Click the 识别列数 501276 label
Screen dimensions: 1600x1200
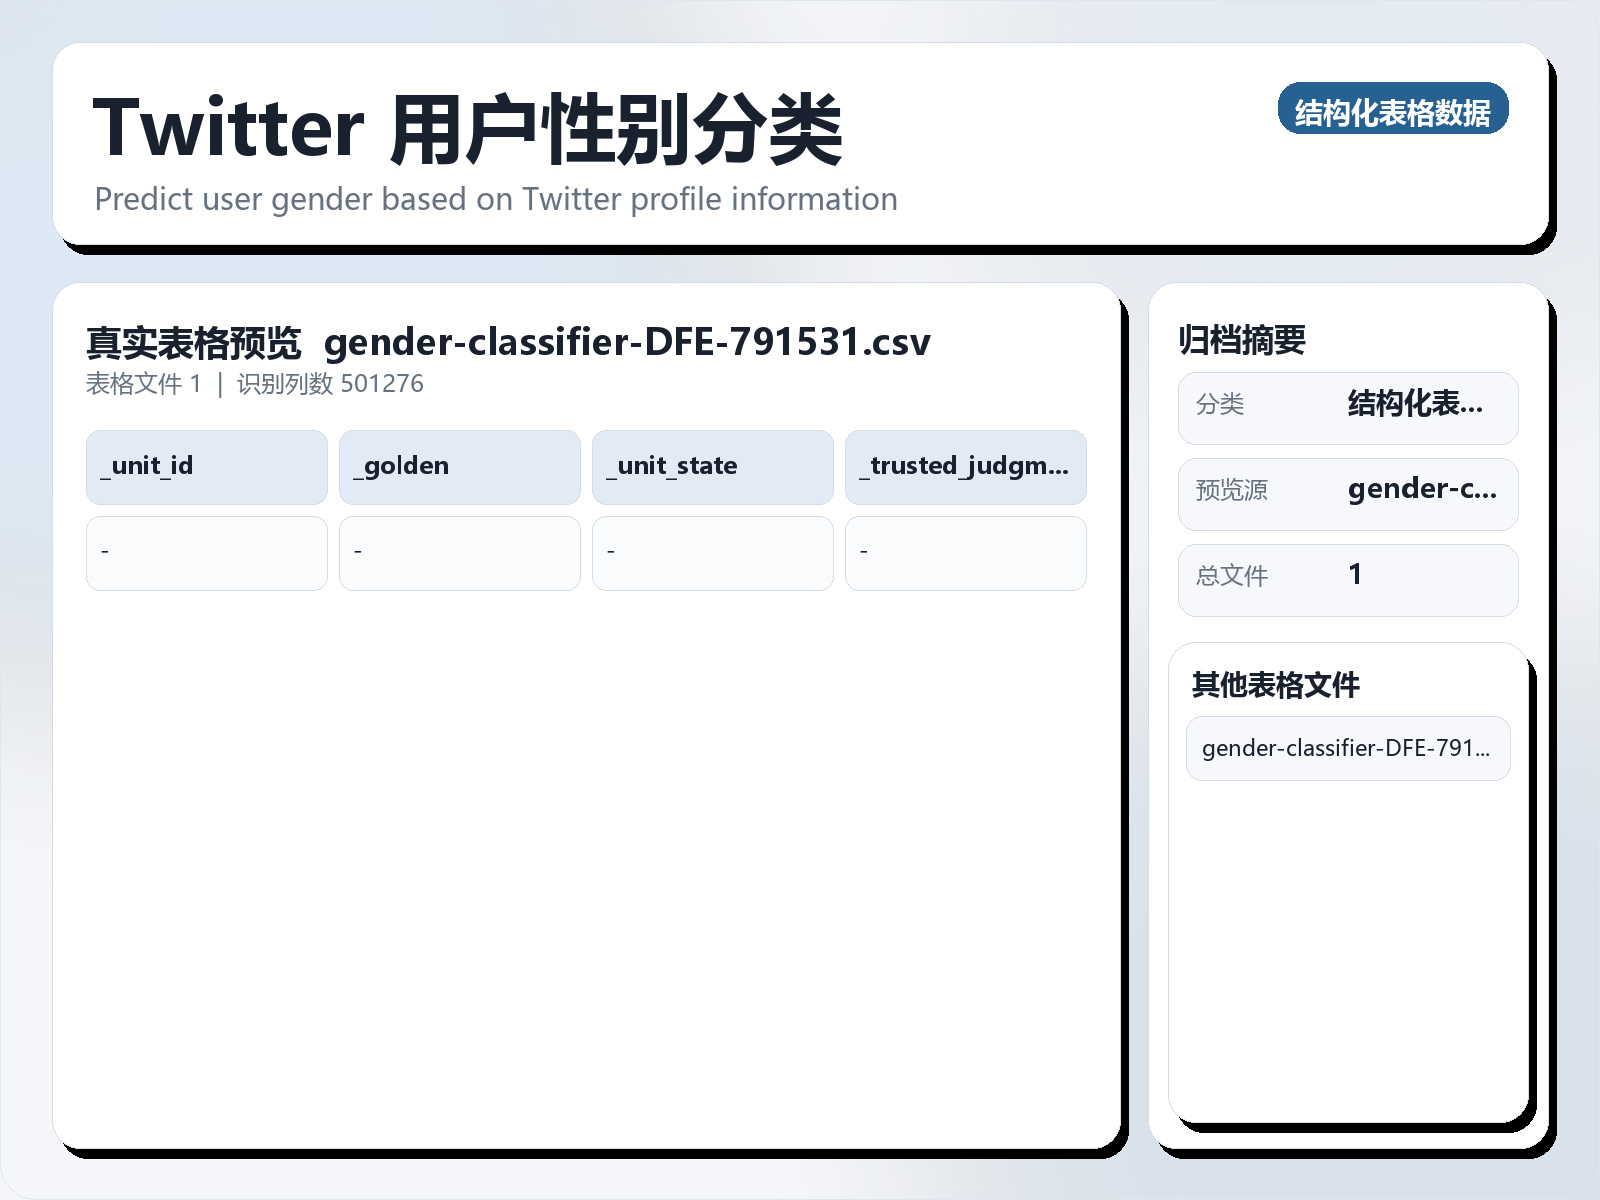(x=330, y=383)
